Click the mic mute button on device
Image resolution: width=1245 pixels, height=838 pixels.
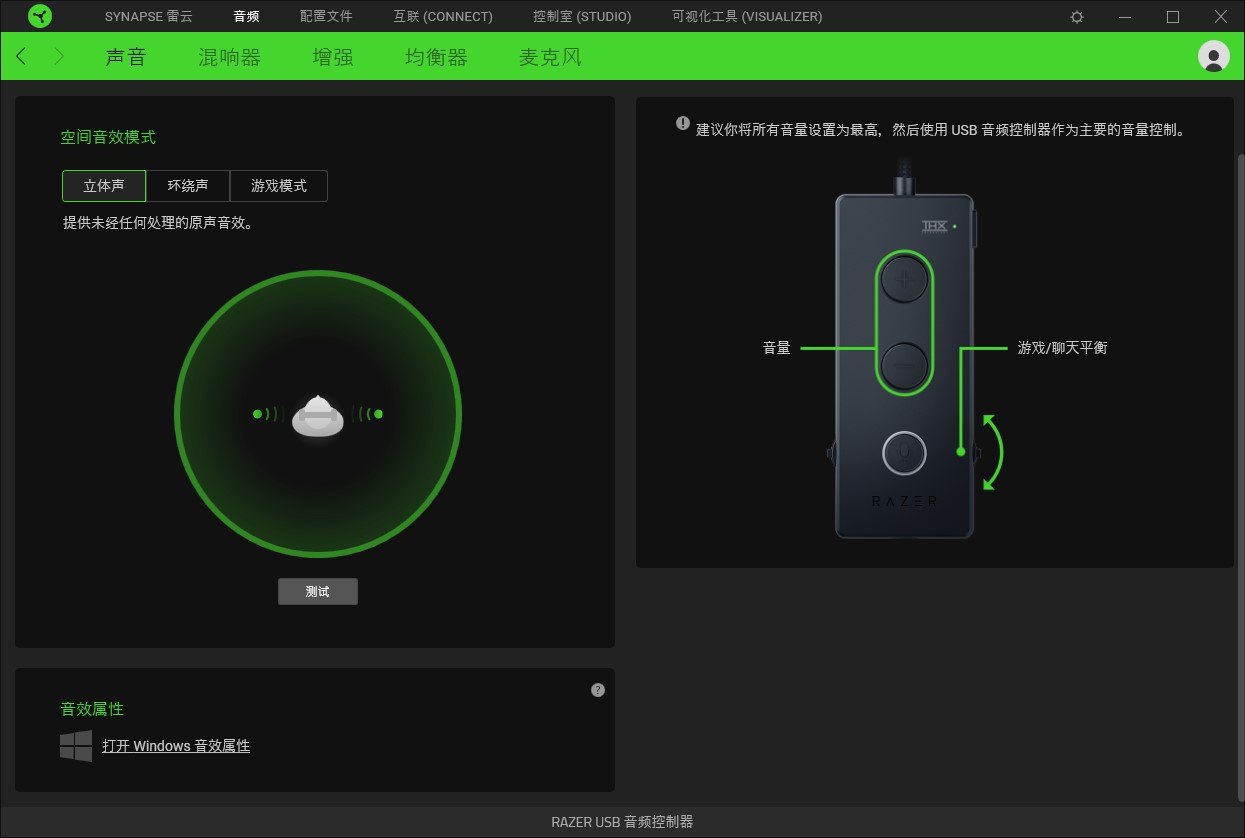(x=905, y=453)
